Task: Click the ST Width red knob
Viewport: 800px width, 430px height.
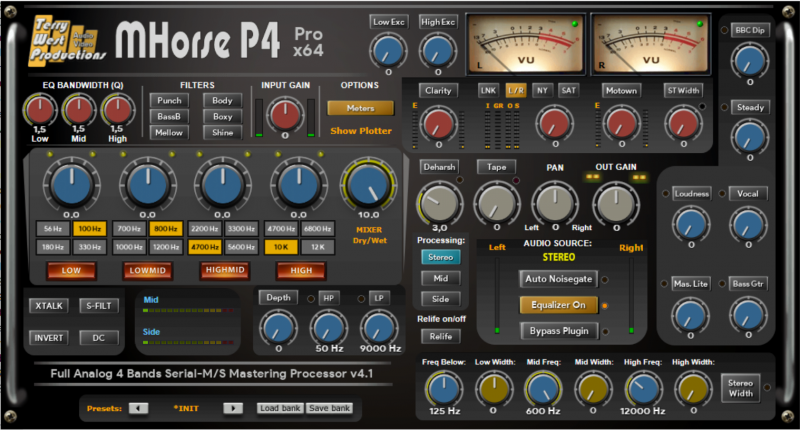Action: (x=684, y=123)
